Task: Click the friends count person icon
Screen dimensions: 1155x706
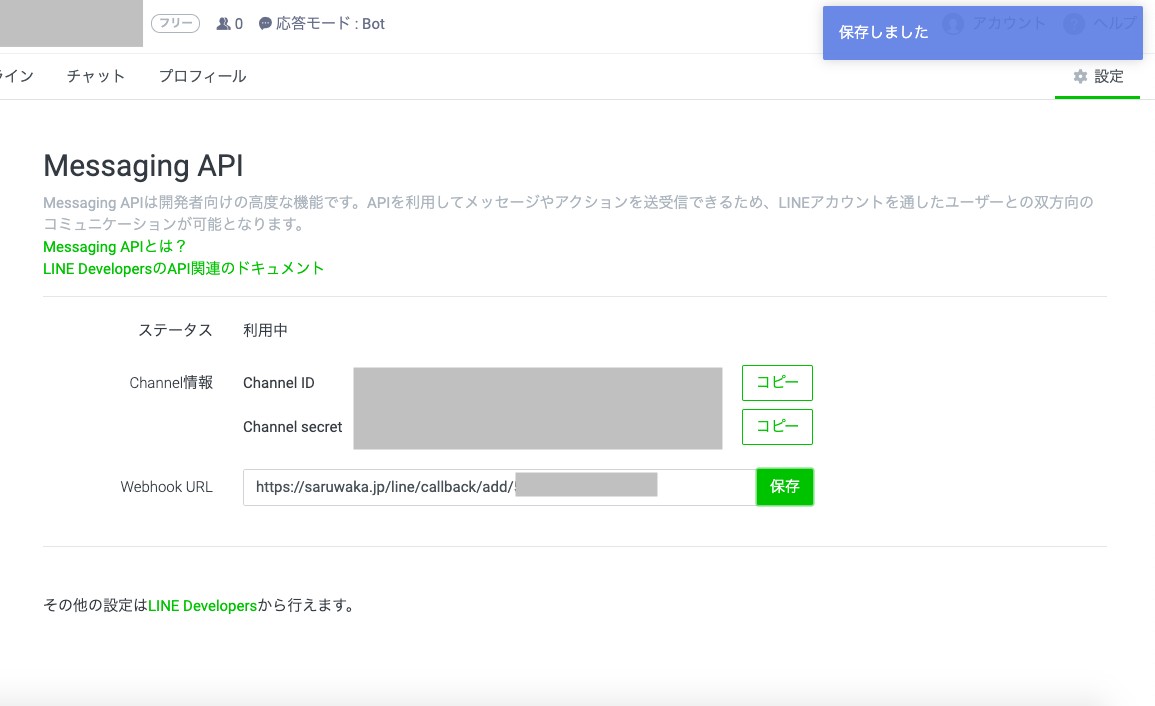Action: pos(223,24)
